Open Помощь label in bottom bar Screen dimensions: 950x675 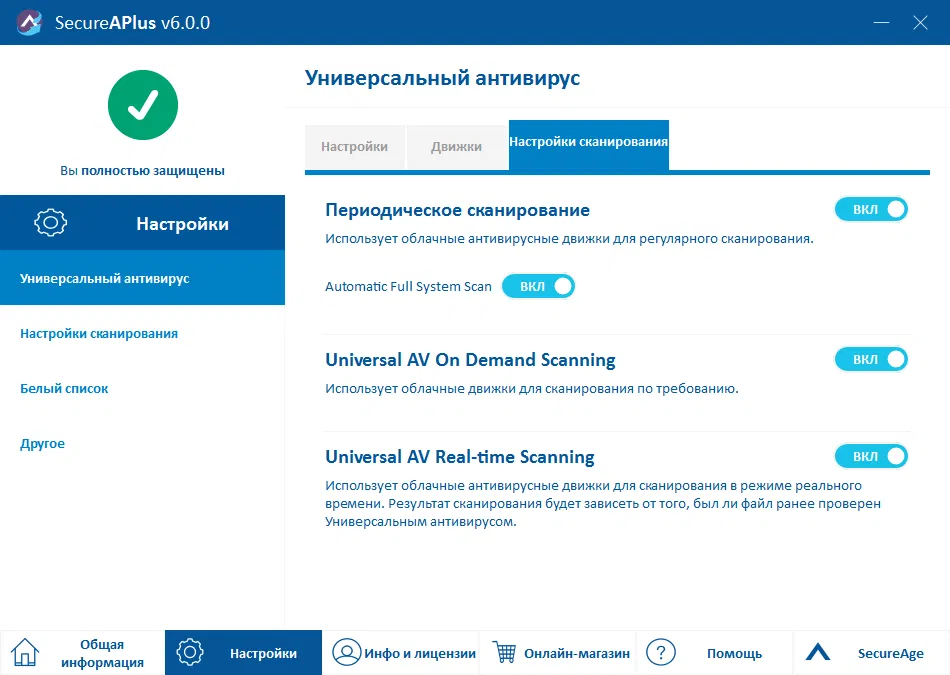coord(734,653)
